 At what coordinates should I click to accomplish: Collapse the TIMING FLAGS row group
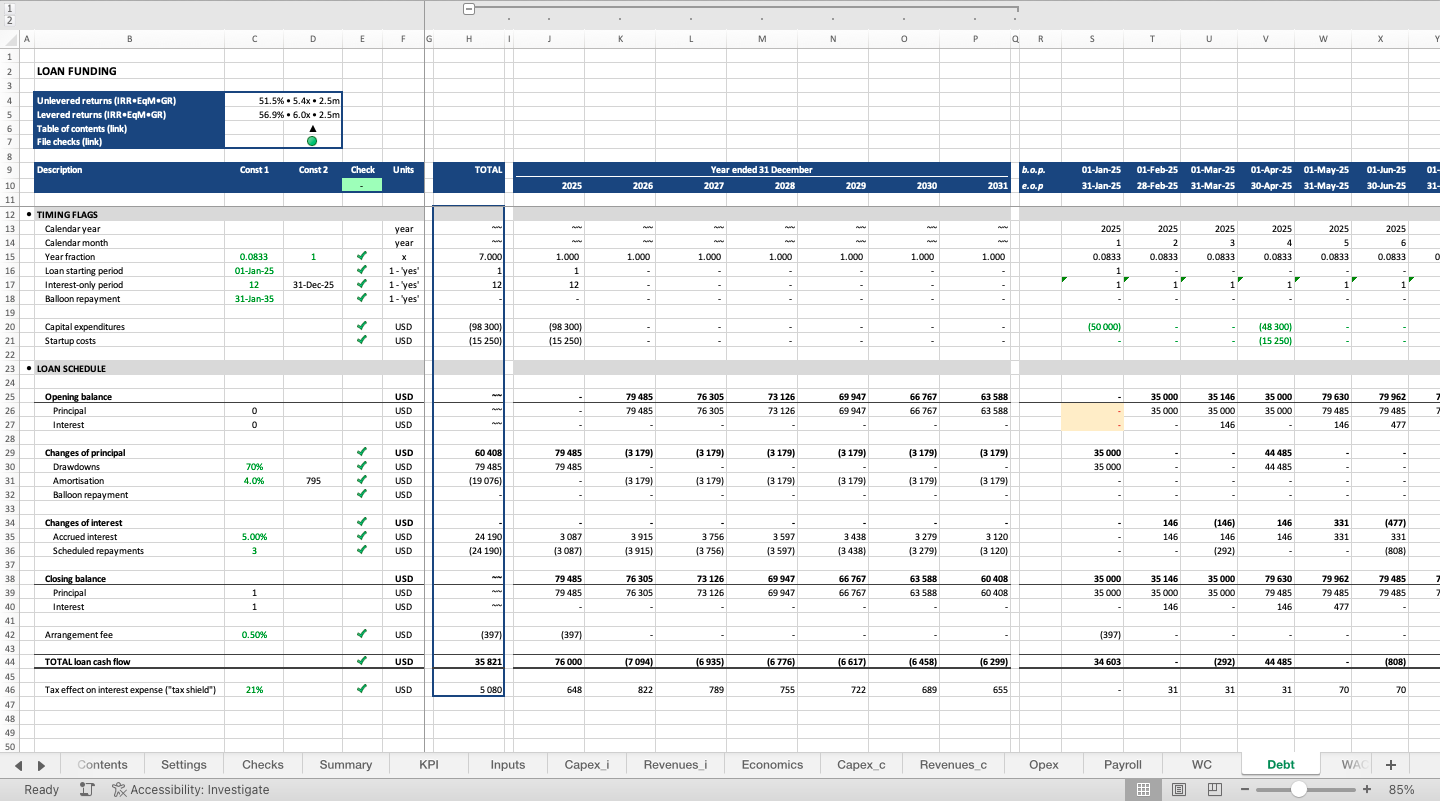pyautogui.click(x=28, y=214)
